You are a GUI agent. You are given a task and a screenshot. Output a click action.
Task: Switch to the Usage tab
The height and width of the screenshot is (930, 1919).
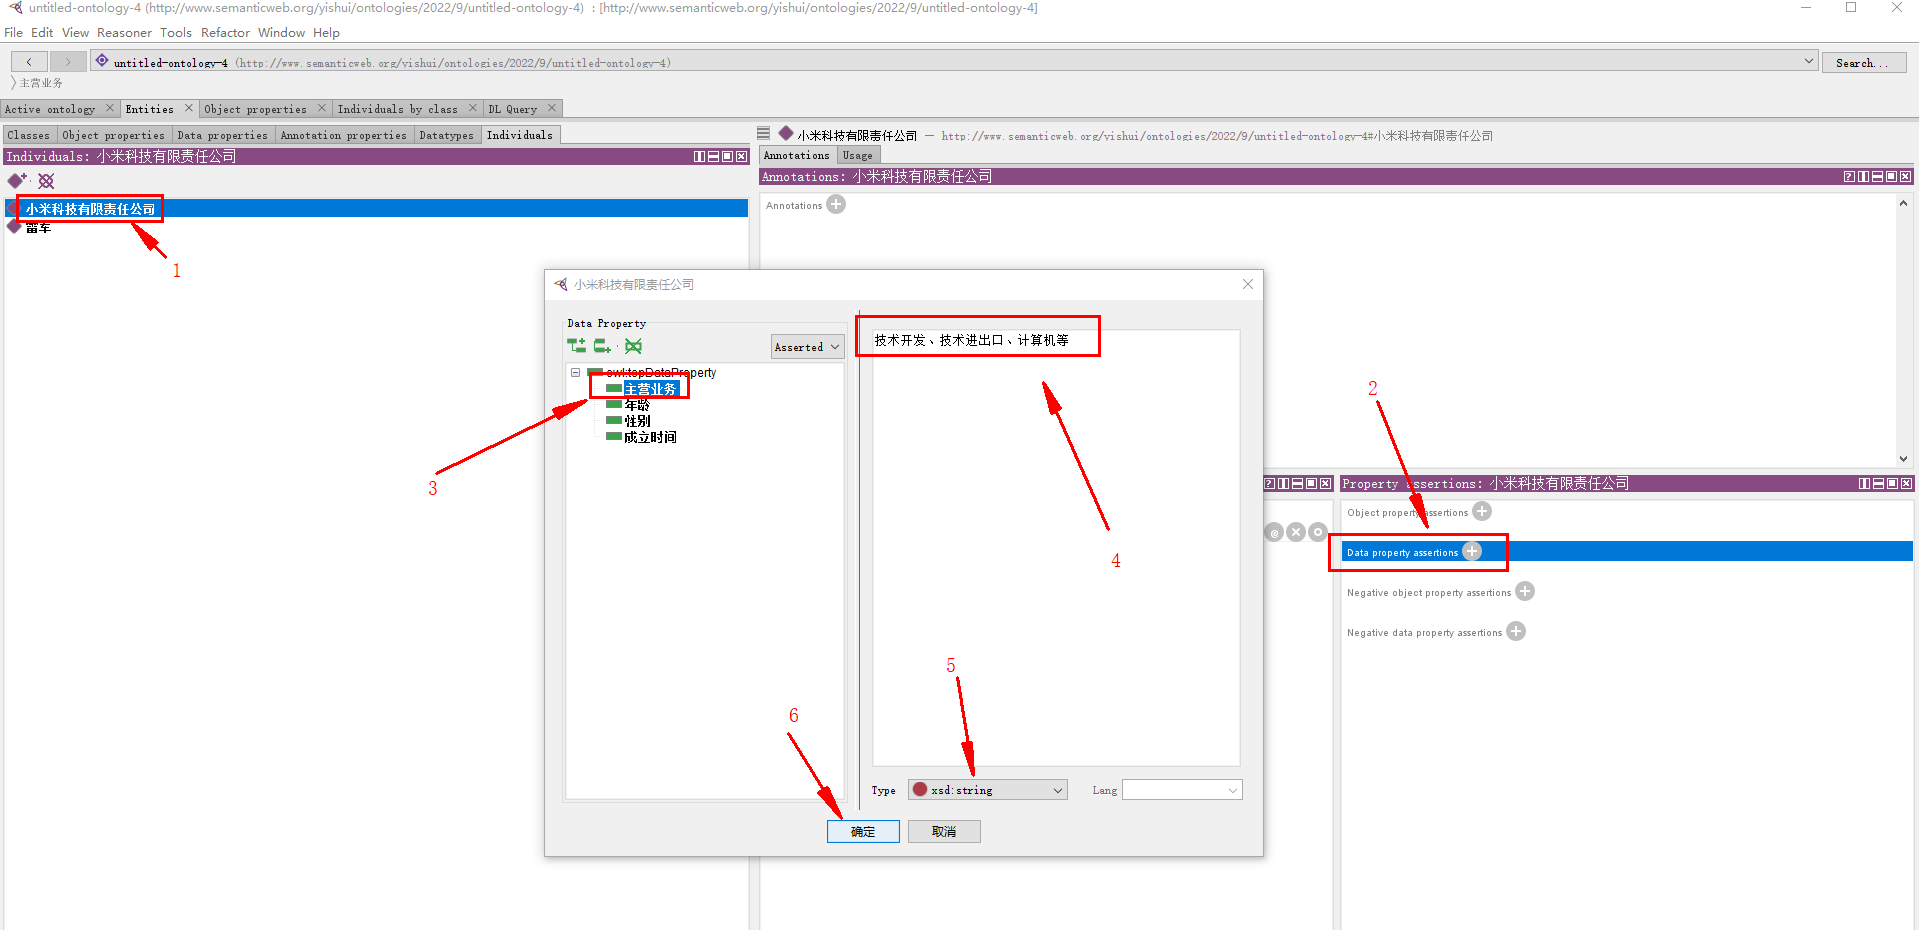click(857, 156)
